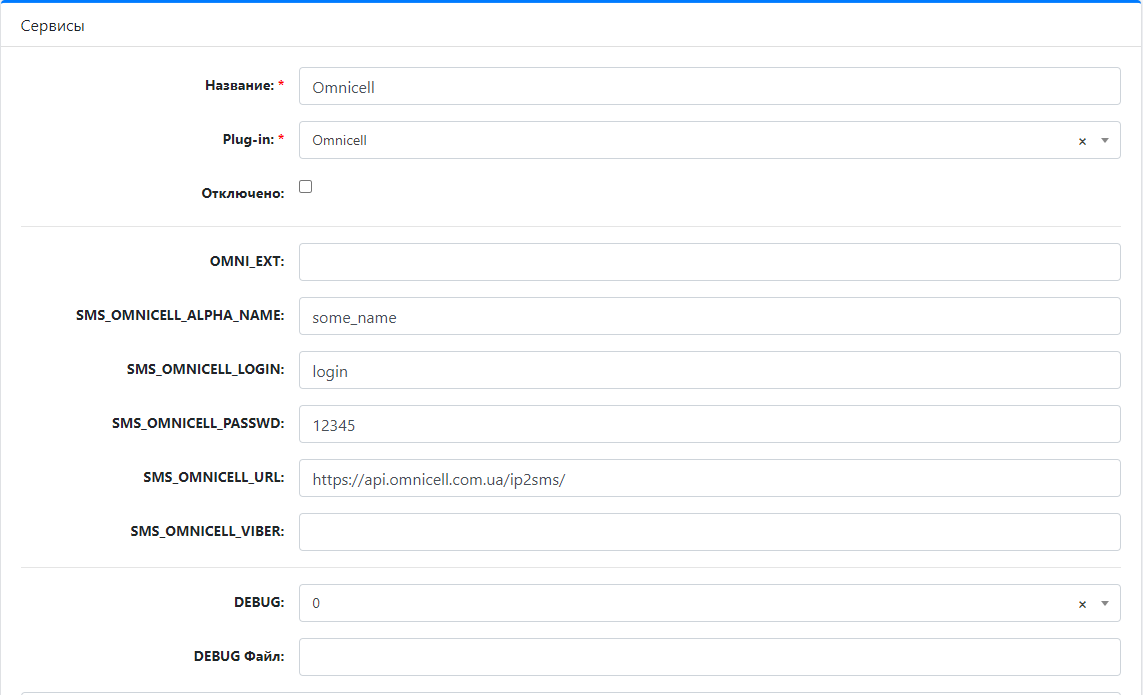Focus the OMNI_EXT input field
This screenshot has height=695, width=1143.
click(x=709, y=262)
